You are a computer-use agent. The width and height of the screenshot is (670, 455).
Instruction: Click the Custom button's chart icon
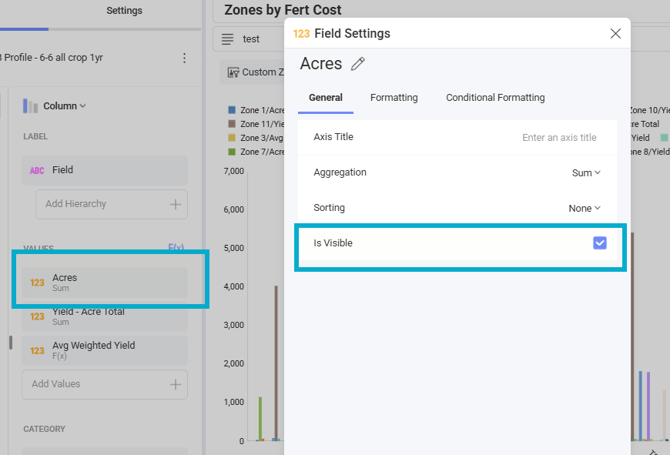pyautogui.click(x=233, y=72)
